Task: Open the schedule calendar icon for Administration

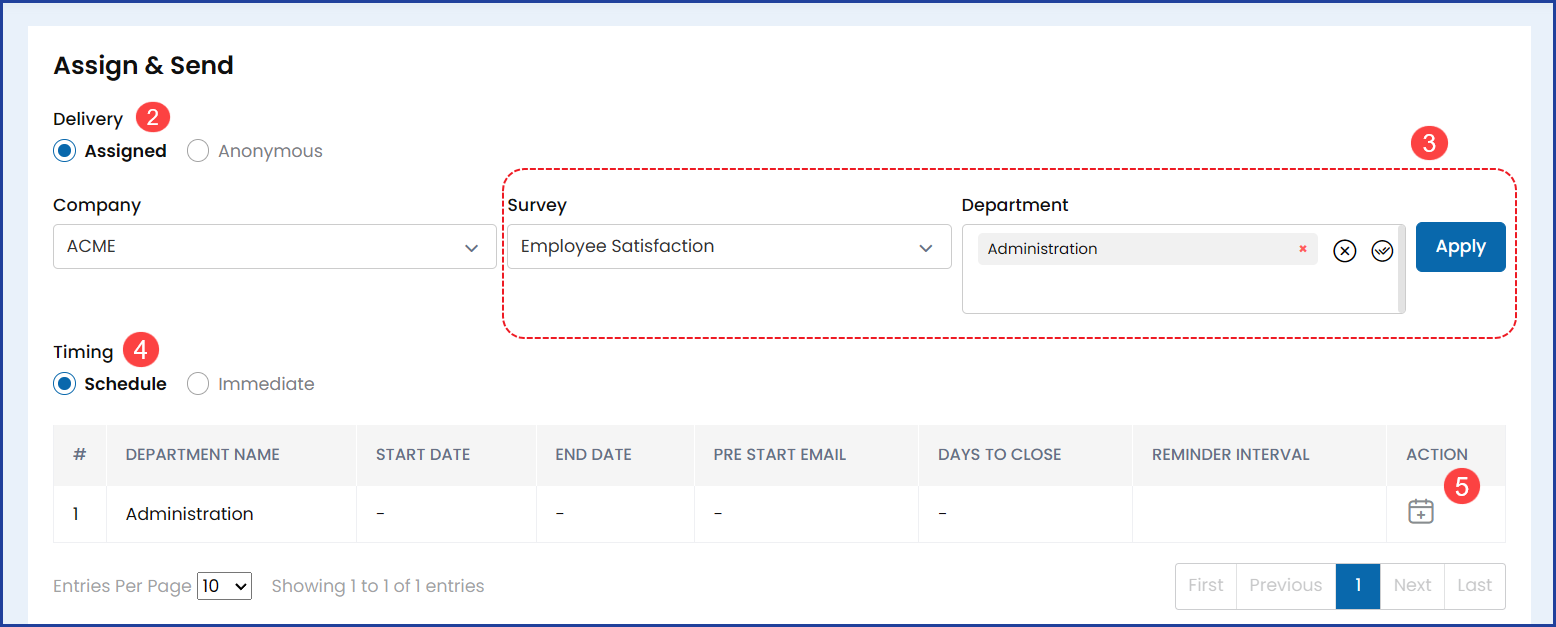Action: point(1420,512)
